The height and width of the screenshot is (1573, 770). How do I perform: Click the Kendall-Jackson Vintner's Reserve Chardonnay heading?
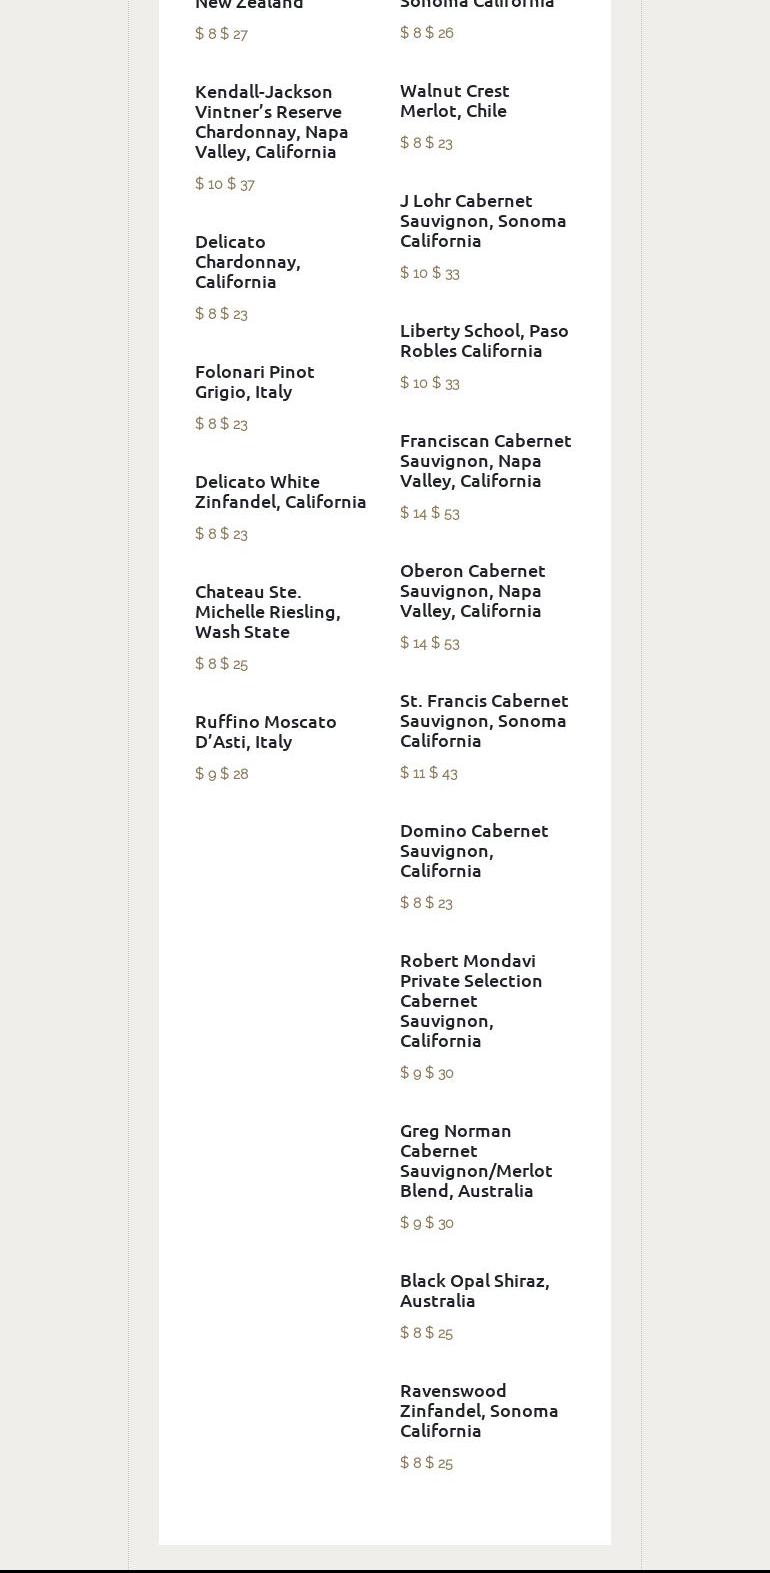(x=271, y=121)
